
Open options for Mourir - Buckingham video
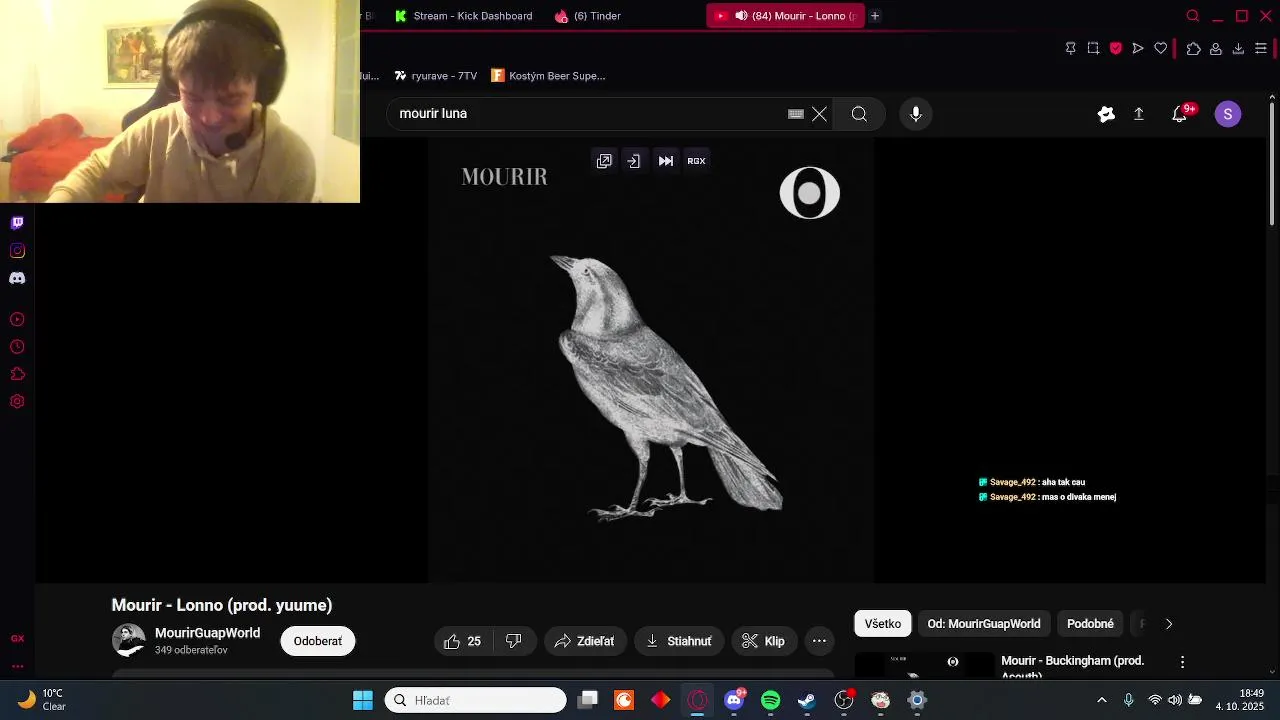1182,662
